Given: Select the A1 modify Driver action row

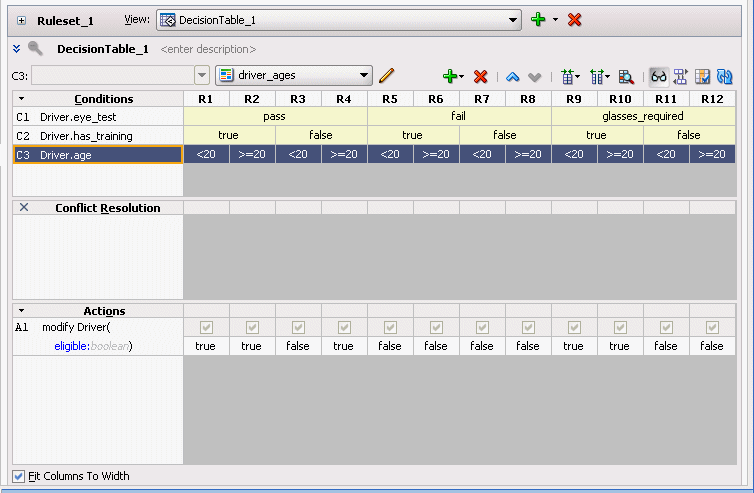Looking at the screenshot, I should pos(98,328).
